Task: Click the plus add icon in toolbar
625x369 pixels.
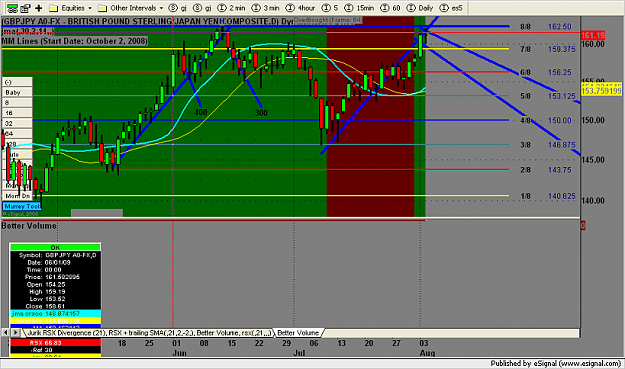Action: pos(39,8)
